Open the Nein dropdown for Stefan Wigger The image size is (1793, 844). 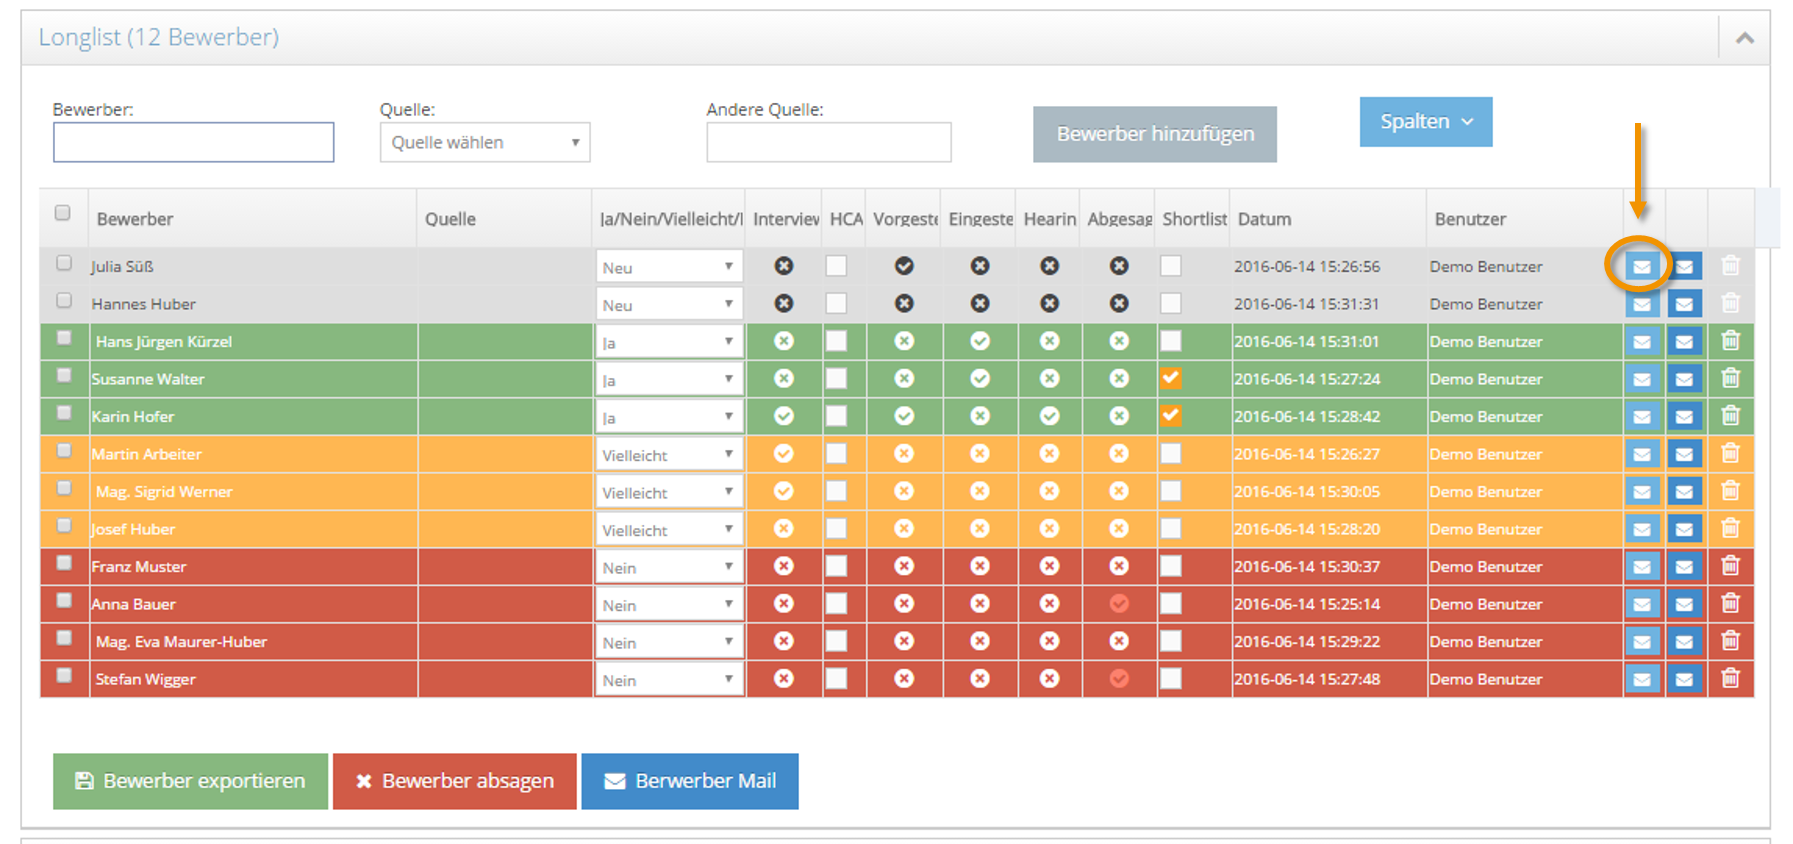(669, 680)
